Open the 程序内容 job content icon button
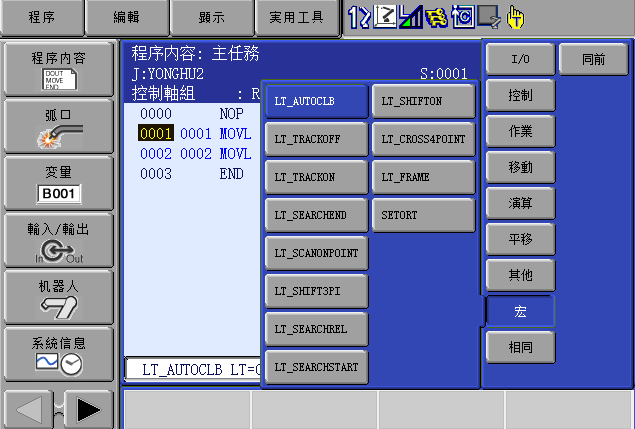 (58, 69)
